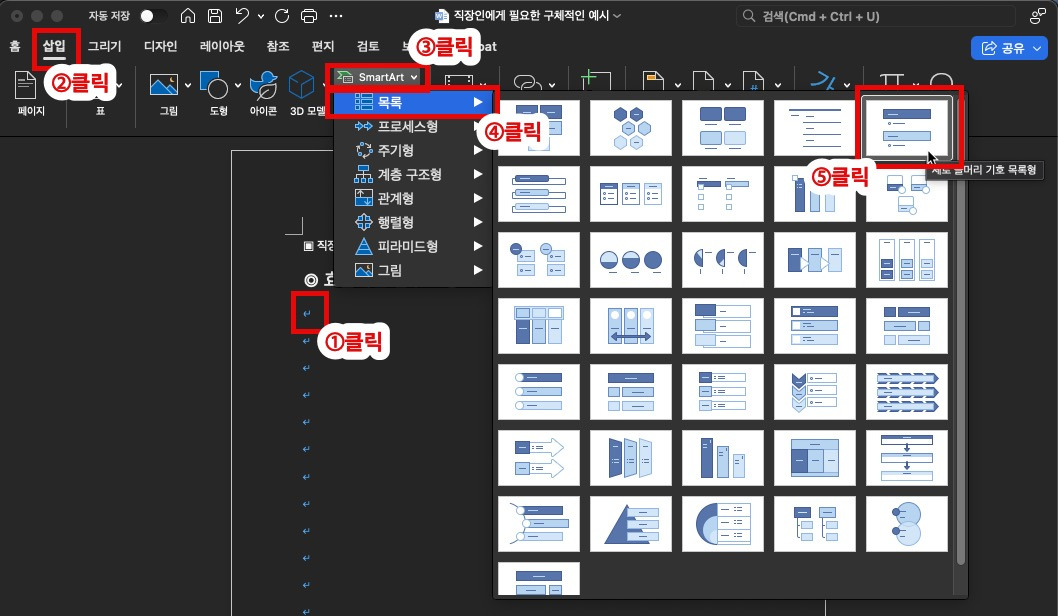This screenshot has width=1058, height=616.
Task: Select 계층 구조형 in SmartArt menu
Action: (x=412, y=174)
